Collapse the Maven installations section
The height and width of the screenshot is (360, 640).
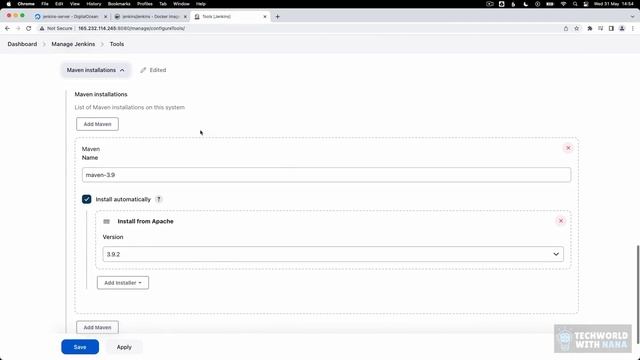pyautogui.click(x=96, y=70)
